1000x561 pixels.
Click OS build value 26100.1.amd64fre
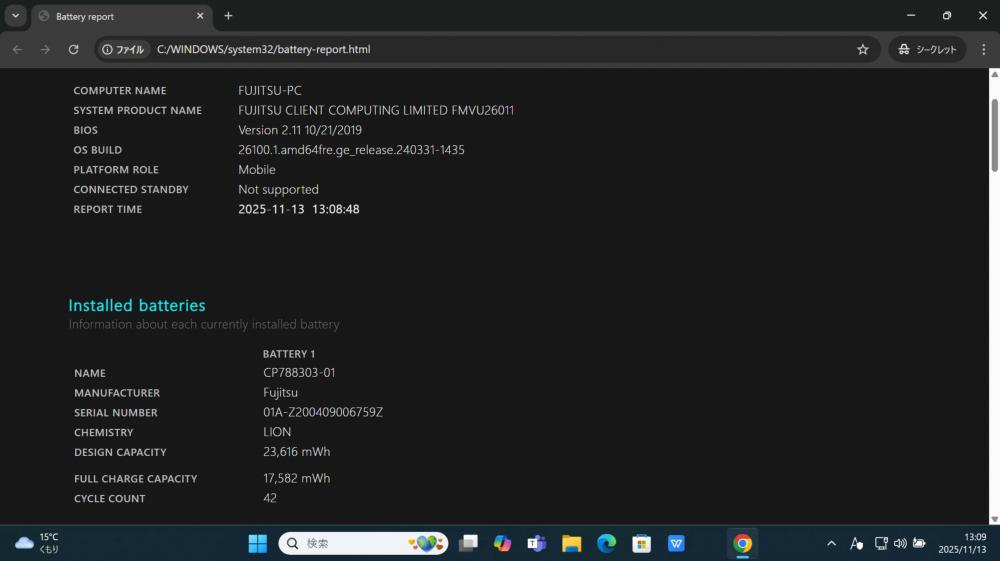(x=351, y=150)
